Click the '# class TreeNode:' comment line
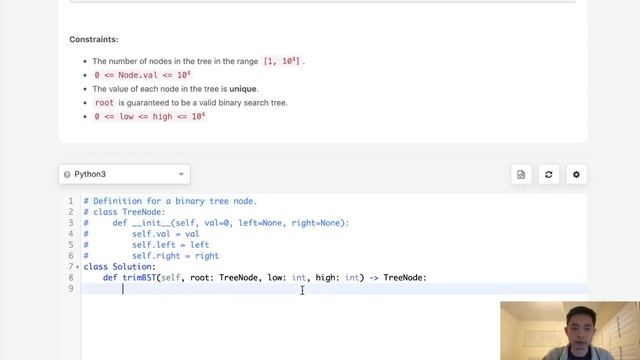640x360 pixels. (x=124, y=212)
